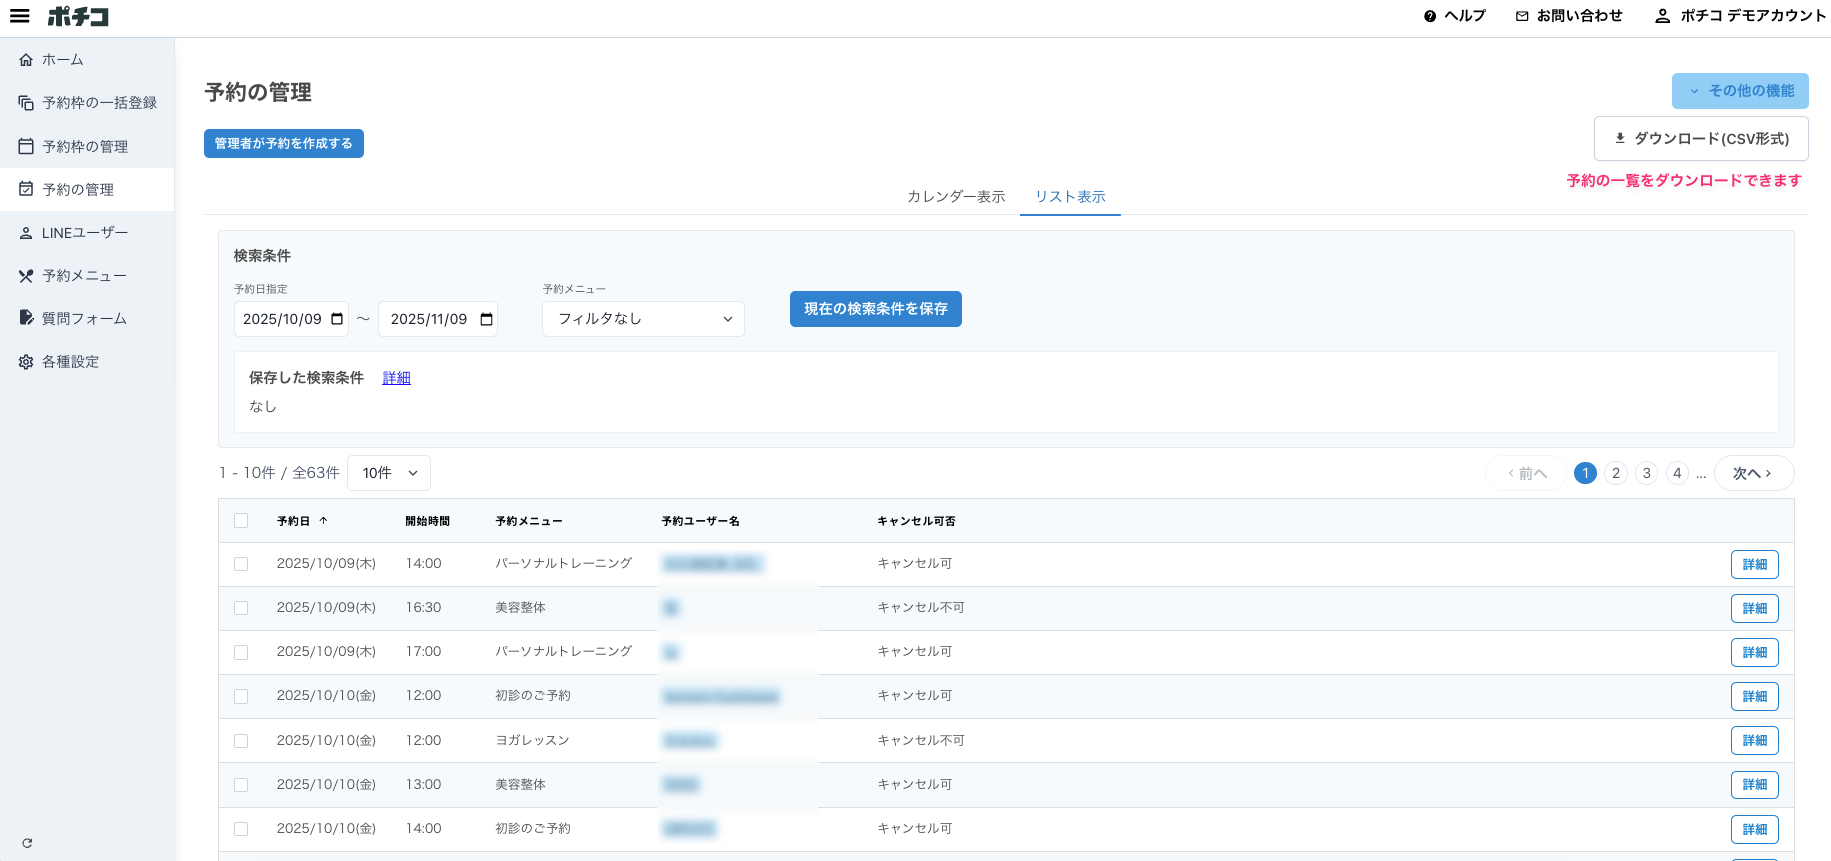The image size is (1831, 861).
Task: Click the Home icon in sidebar
Action: 26,60
